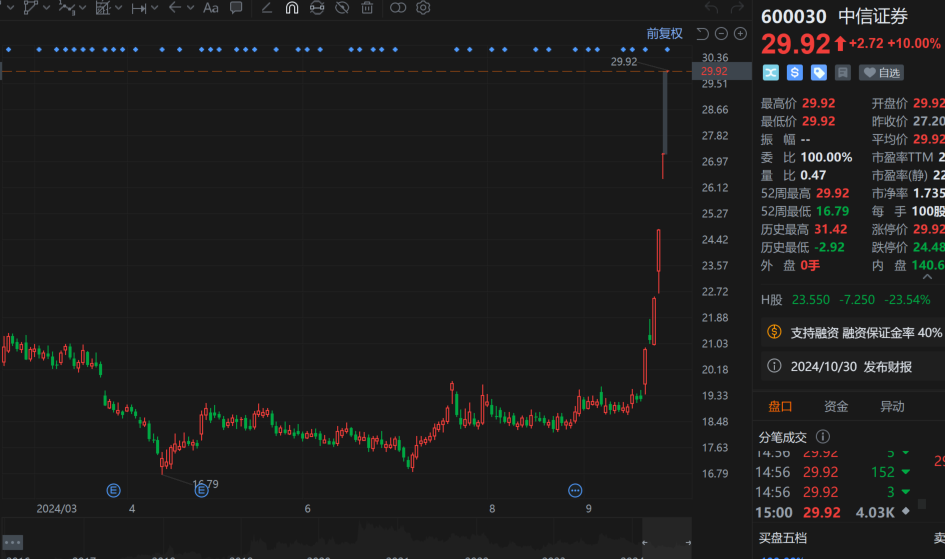945x559 pixels.
Task: Expand the range measure dropdown arrow
Action: (x=155, y=8)
